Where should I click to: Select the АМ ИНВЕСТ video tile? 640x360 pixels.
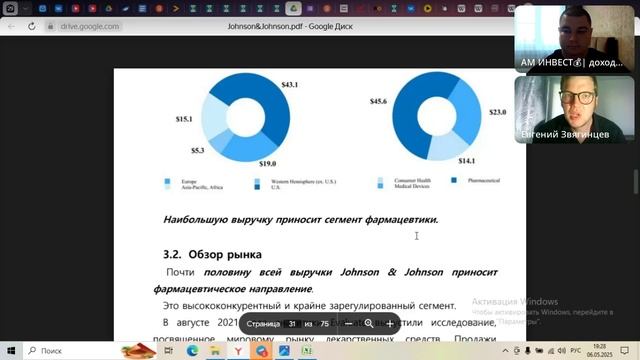[x=575, y=39]
